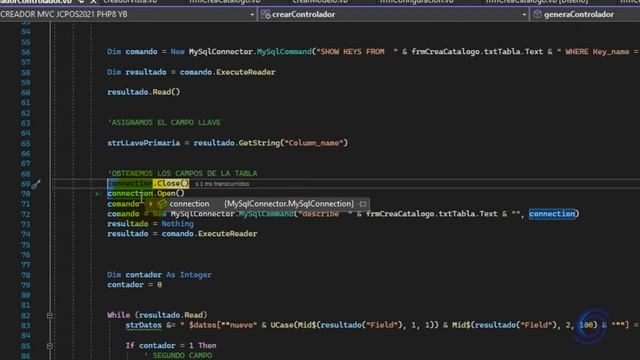Viewport: 640px width, 360px height.
Task: Click the object icon in the connection DataTip
Action: (162, 204)
